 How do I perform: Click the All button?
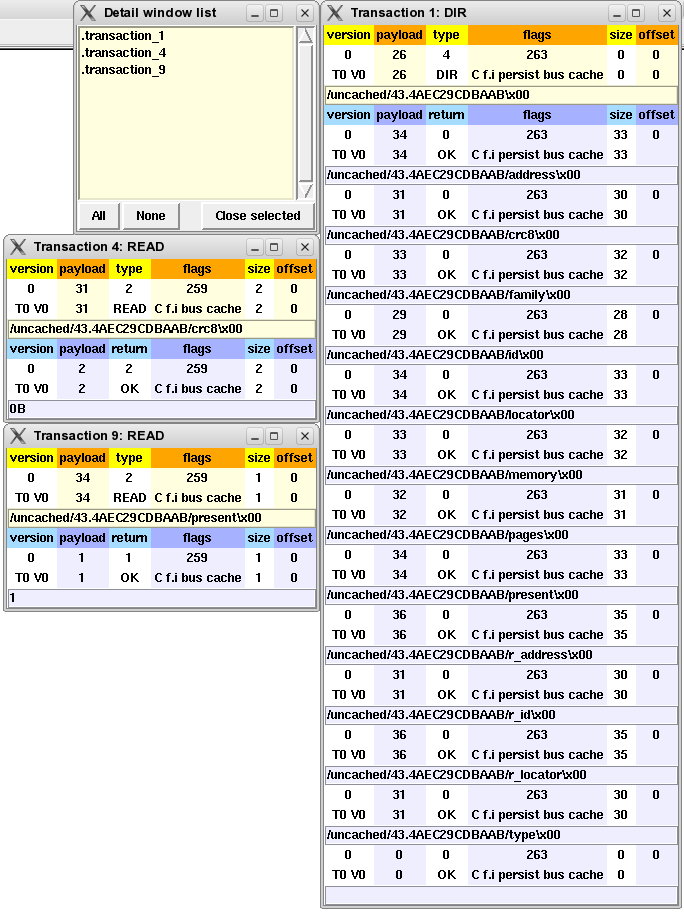tap(98, 216)
